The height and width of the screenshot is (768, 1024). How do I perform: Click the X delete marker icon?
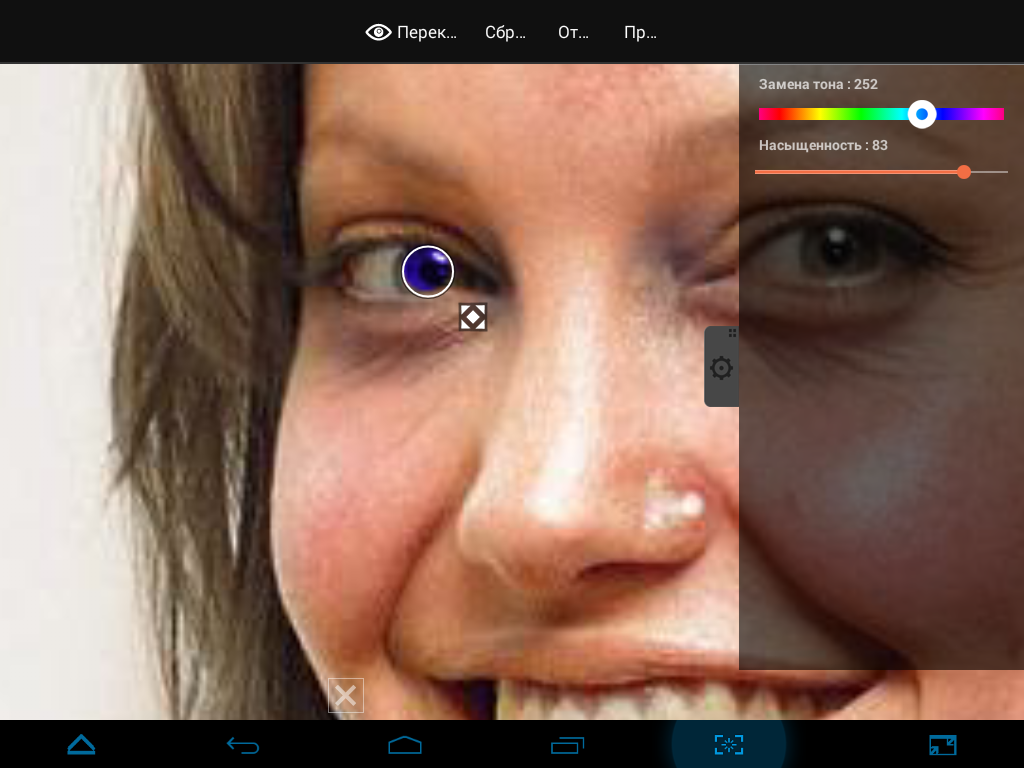pyautogui.click(x=345, y=696)
